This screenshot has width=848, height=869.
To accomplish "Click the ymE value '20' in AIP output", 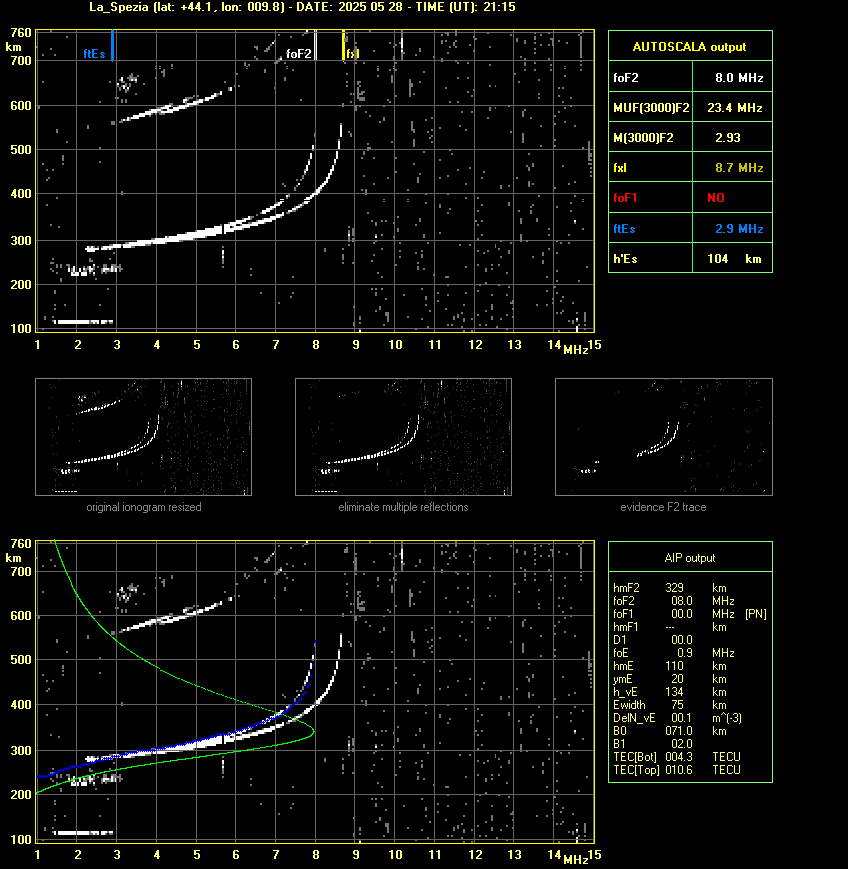I will [677, 679].
